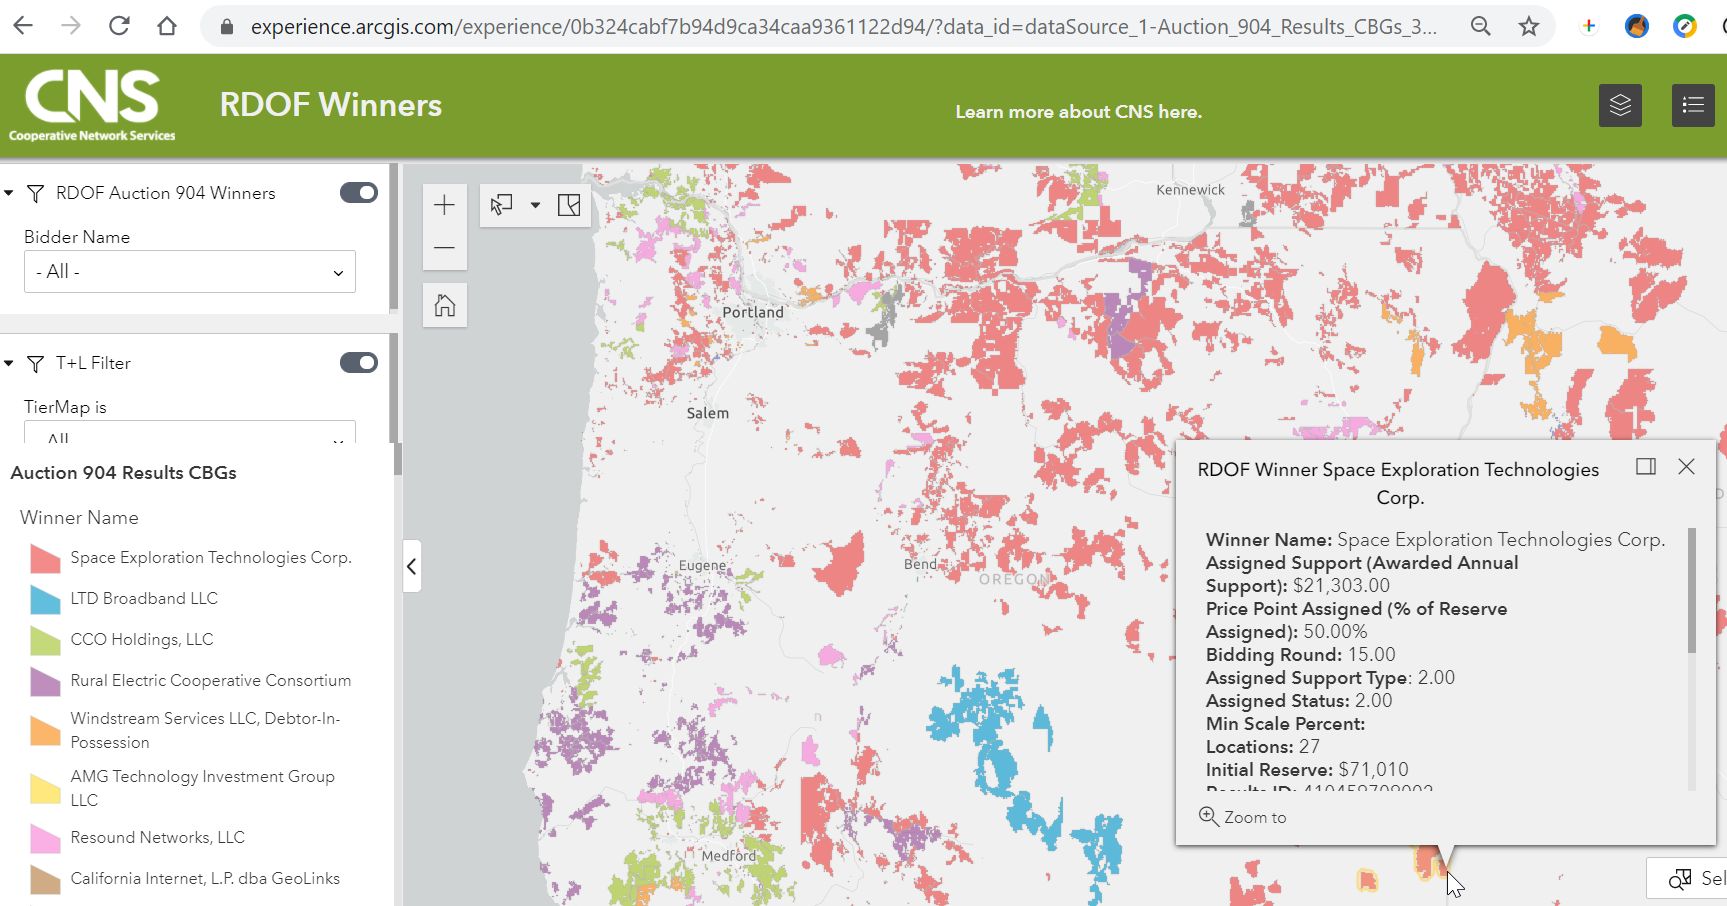Go back in browser history
Screen dimensions: 1727x906
point(23,26)
